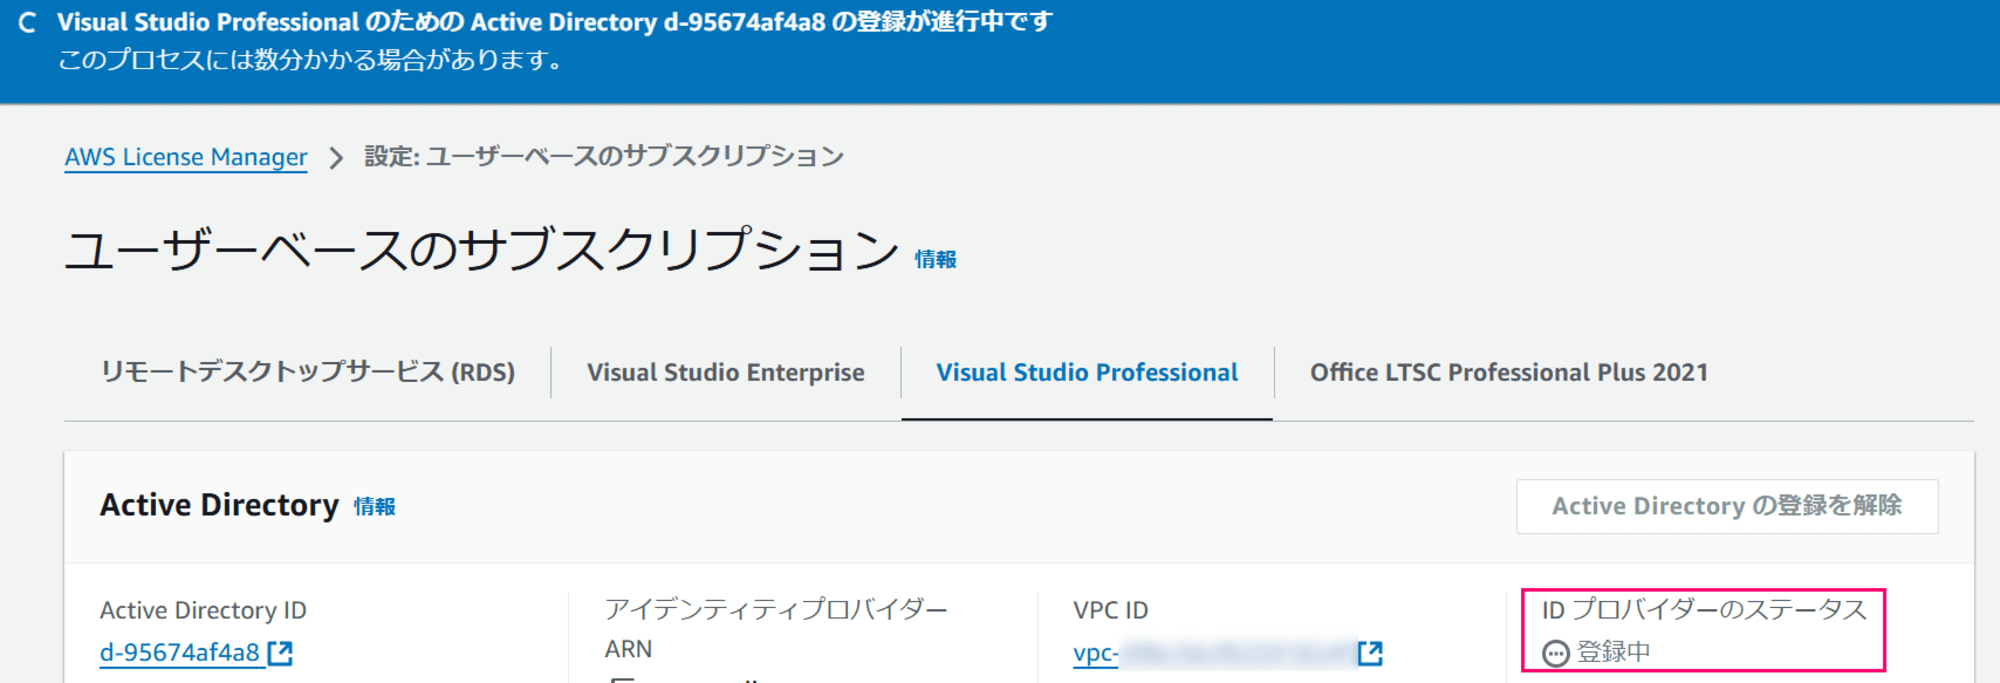Click Active Directory の登録を解除 button
Screen dimensions: 2000x683
point(1727,506)
